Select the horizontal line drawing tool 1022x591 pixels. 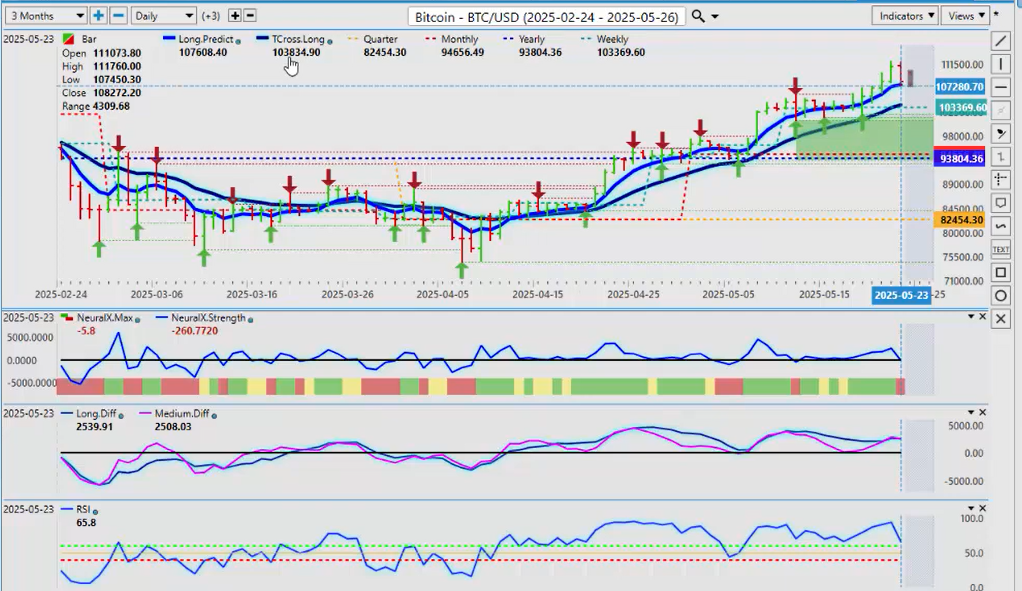1000,87
